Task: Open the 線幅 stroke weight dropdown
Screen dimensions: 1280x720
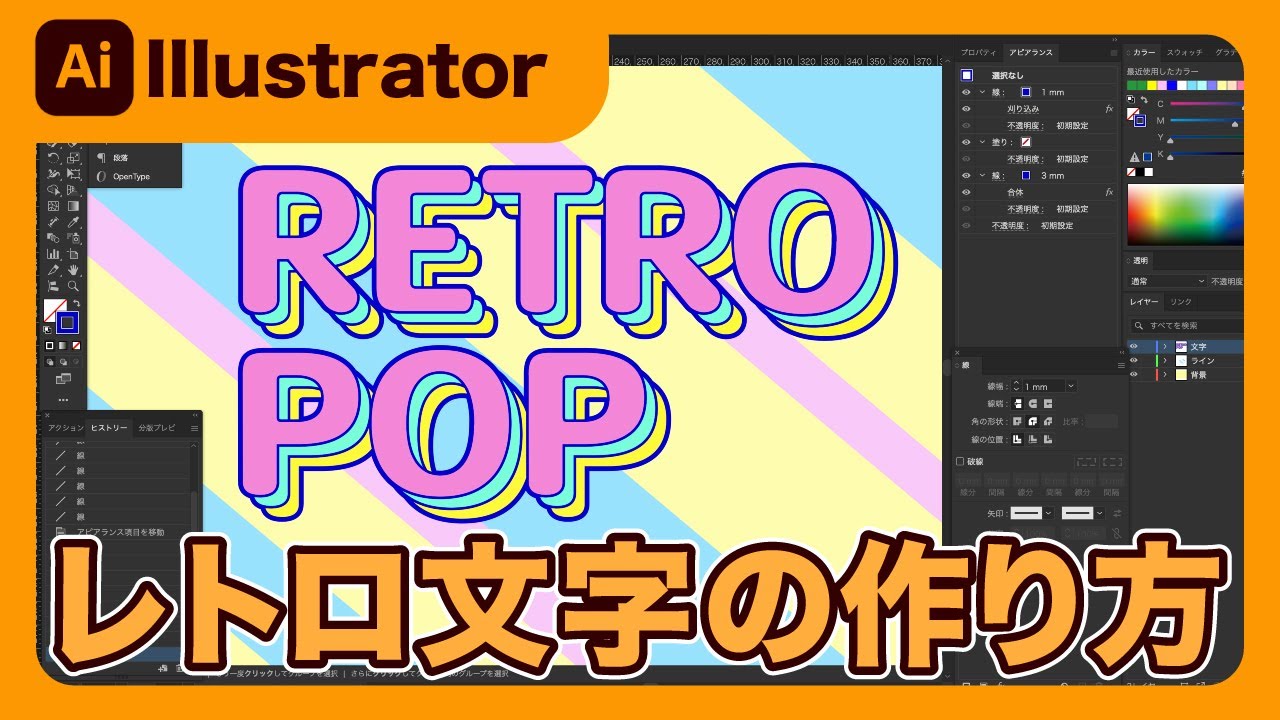Action: (x=1071, y=386)
